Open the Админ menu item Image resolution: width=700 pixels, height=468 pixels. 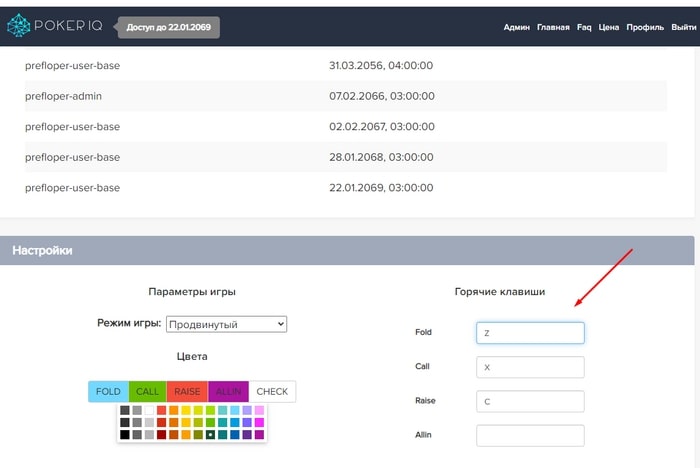(517, 27)
